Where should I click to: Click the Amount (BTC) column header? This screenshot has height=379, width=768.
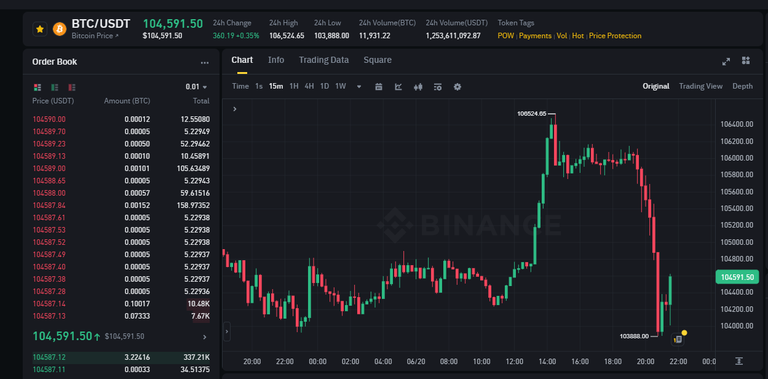tap(127, 101)
